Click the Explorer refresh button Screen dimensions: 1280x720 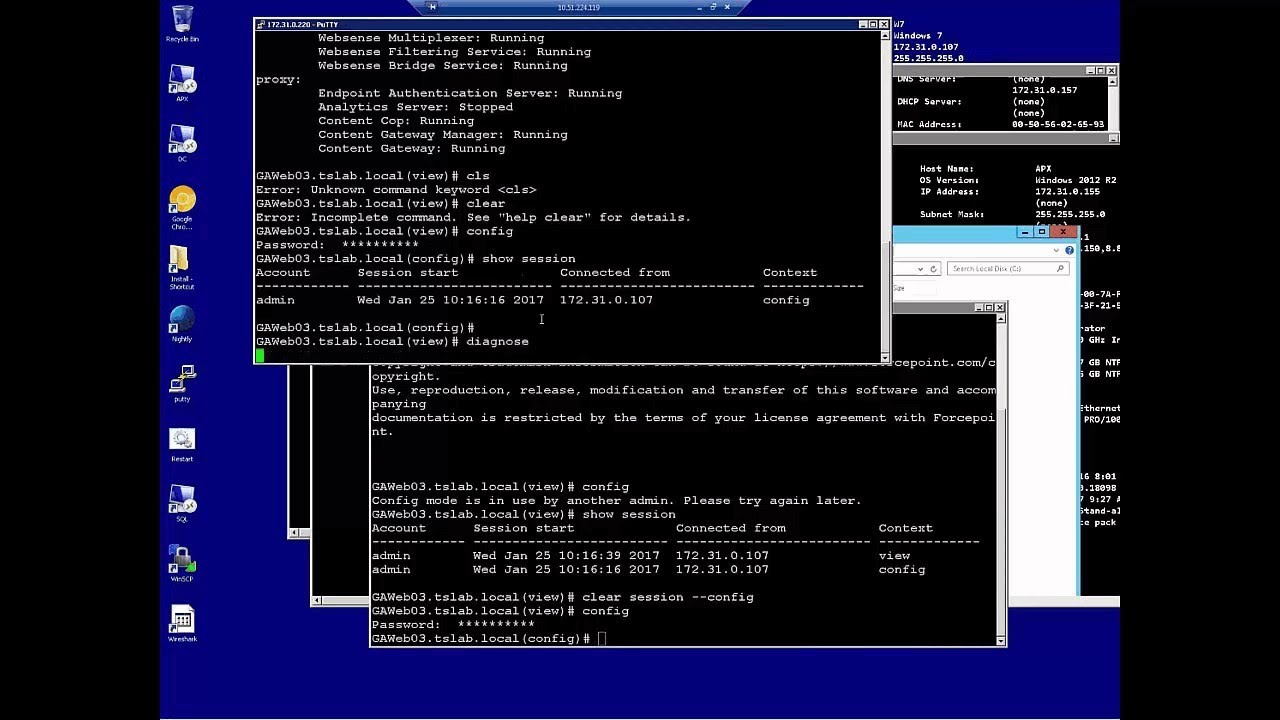[933, 269]
